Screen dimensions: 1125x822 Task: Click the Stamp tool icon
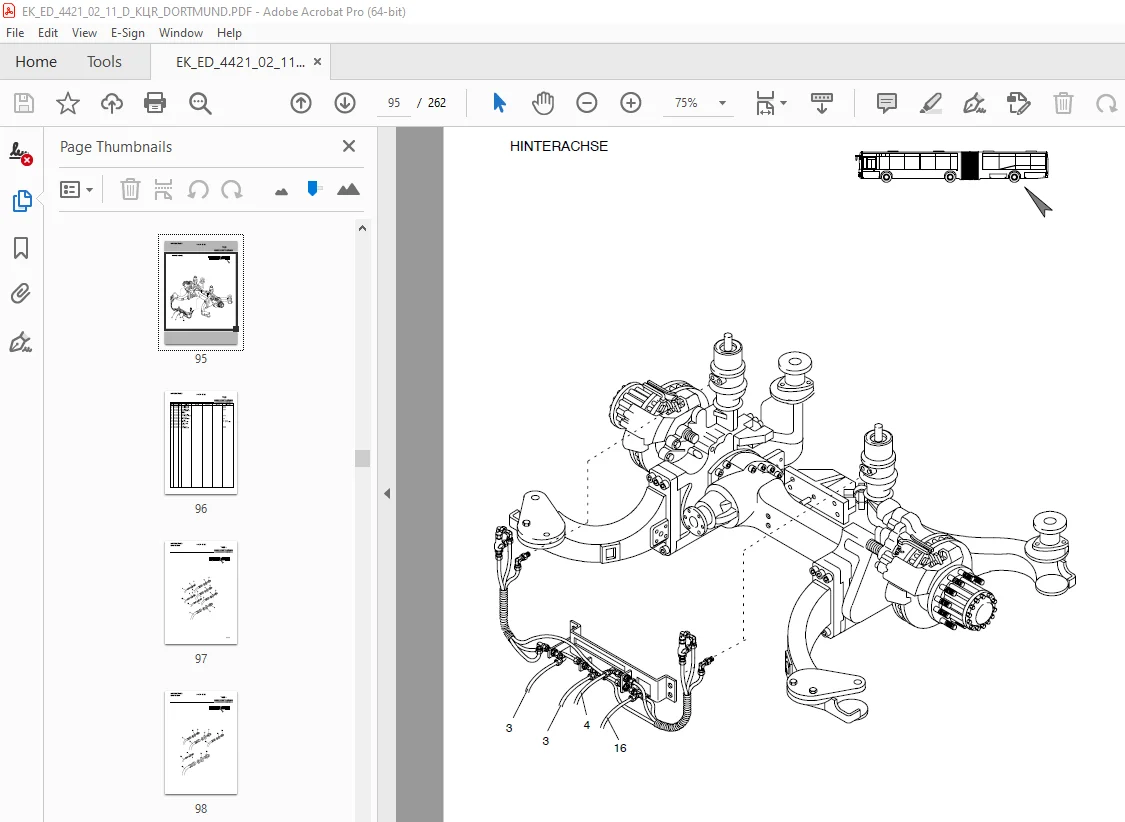(x=1018, y=103)
